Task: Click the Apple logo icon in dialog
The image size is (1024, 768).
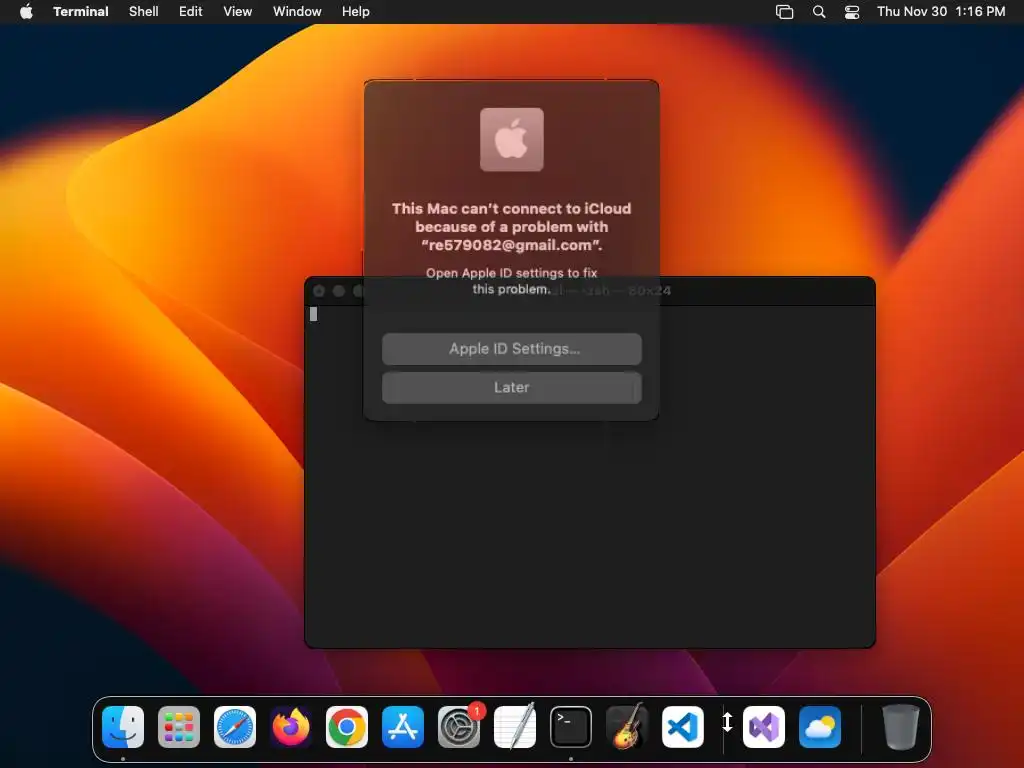Action: [512, 139]
